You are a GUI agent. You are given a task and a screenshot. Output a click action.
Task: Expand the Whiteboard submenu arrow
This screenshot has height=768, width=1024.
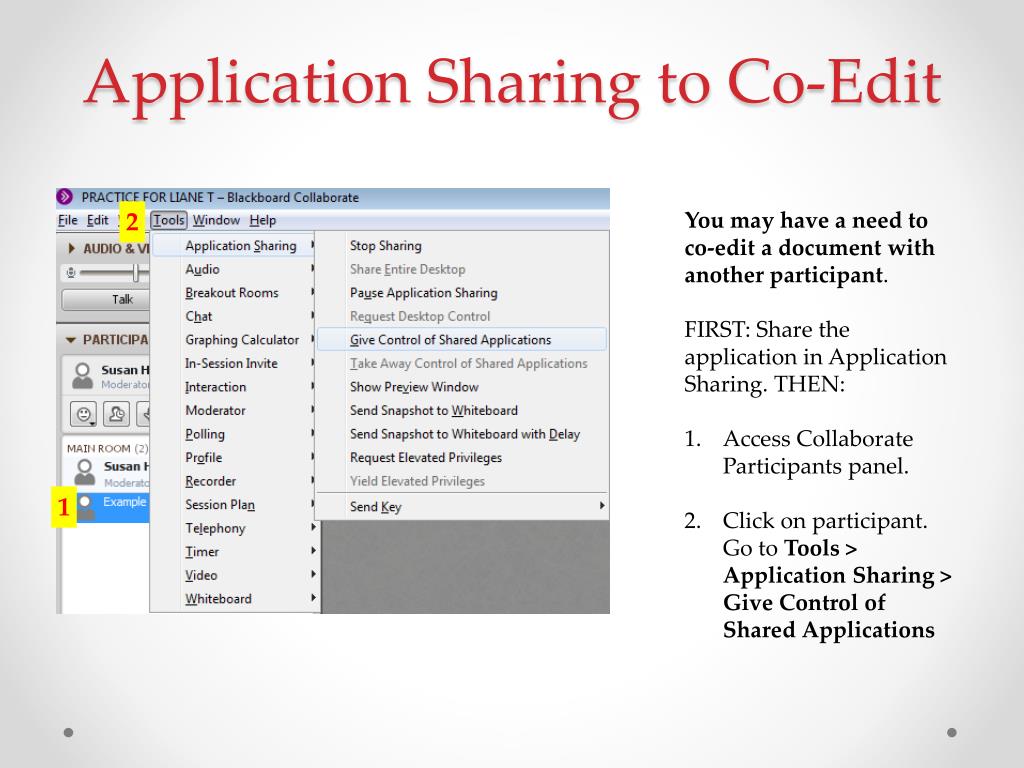pyautogui.click(x=313, y=598)
